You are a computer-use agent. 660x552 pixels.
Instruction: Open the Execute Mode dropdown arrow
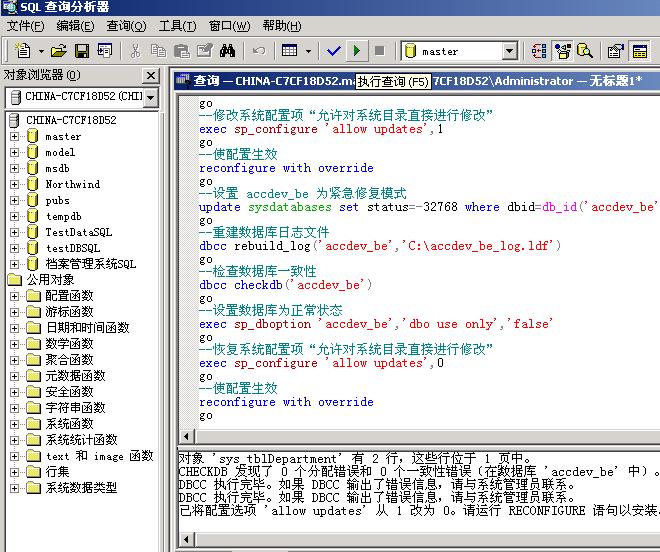coord(308,51)
